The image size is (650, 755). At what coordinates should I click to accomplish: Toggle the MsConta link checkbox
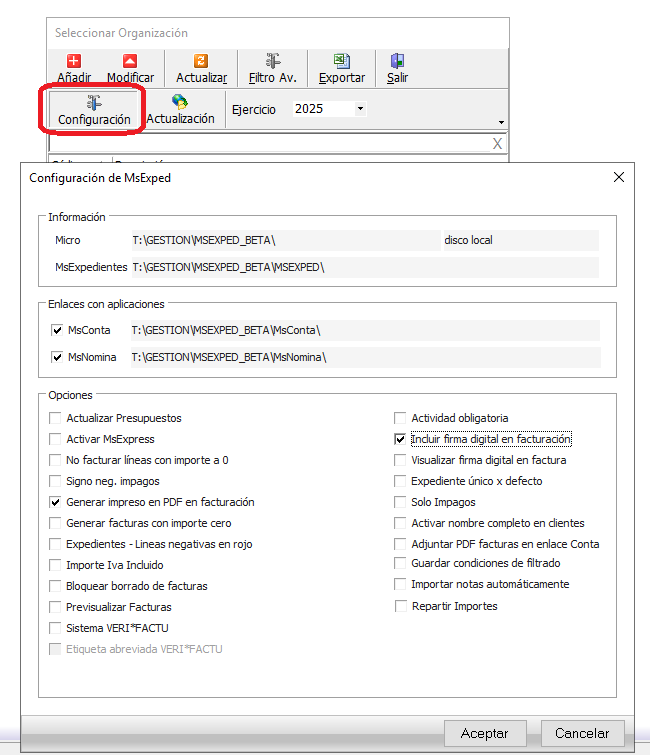(x=57, y=330)
